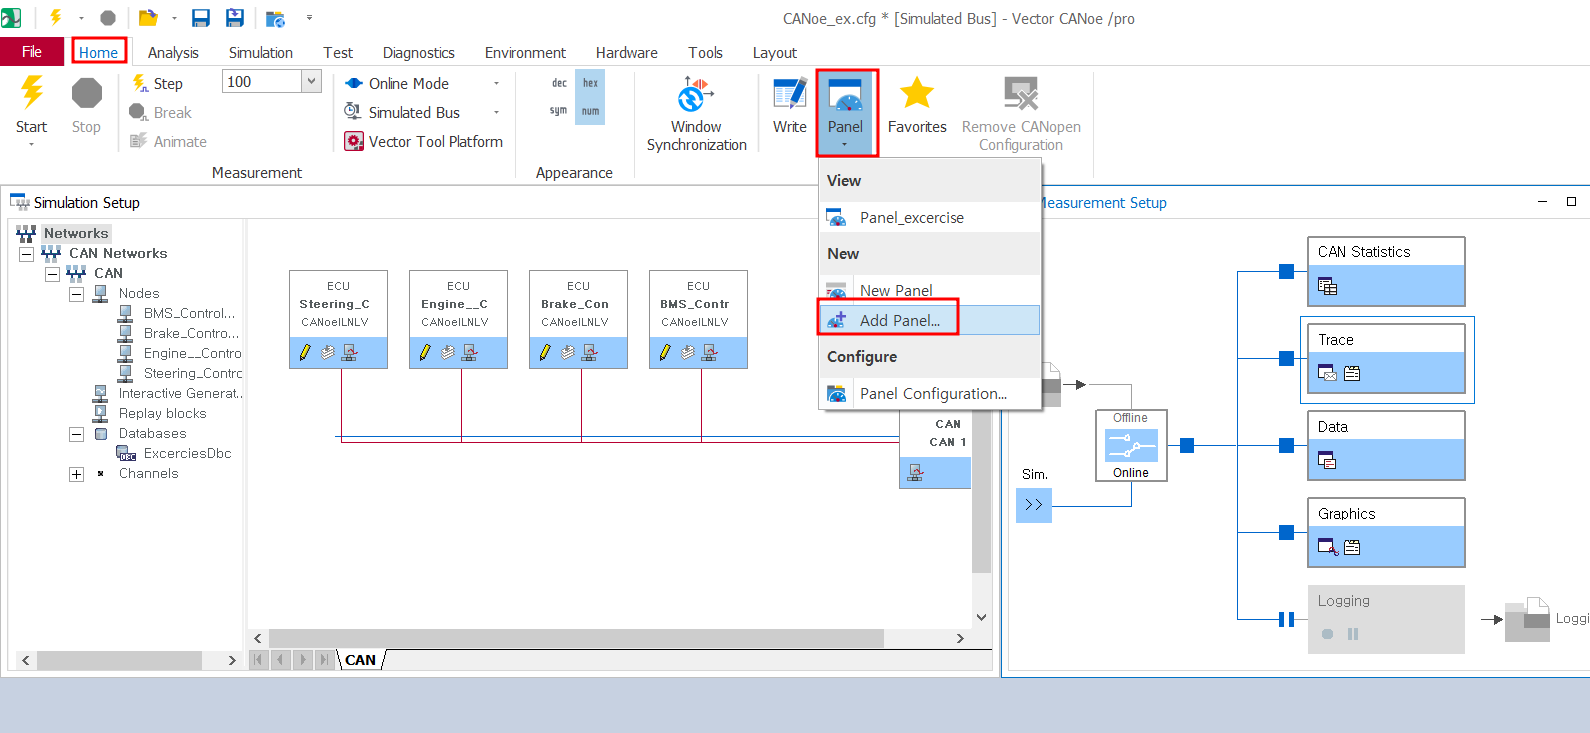Choose New Panel menu entry
The height and width of the screenshot is (733, 1590).
coord(930,290)
